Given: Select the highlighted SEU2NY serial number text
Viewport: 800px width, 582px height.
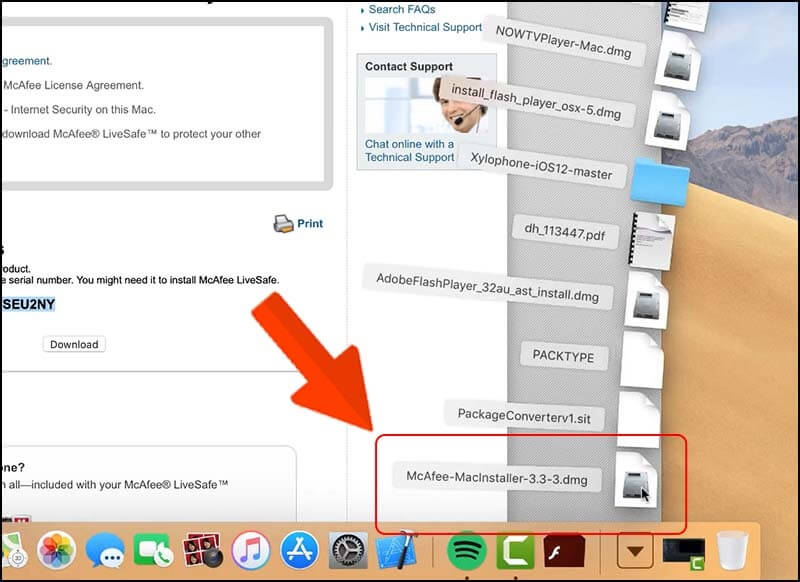Looking at the screenshot, I should (29, 303).
